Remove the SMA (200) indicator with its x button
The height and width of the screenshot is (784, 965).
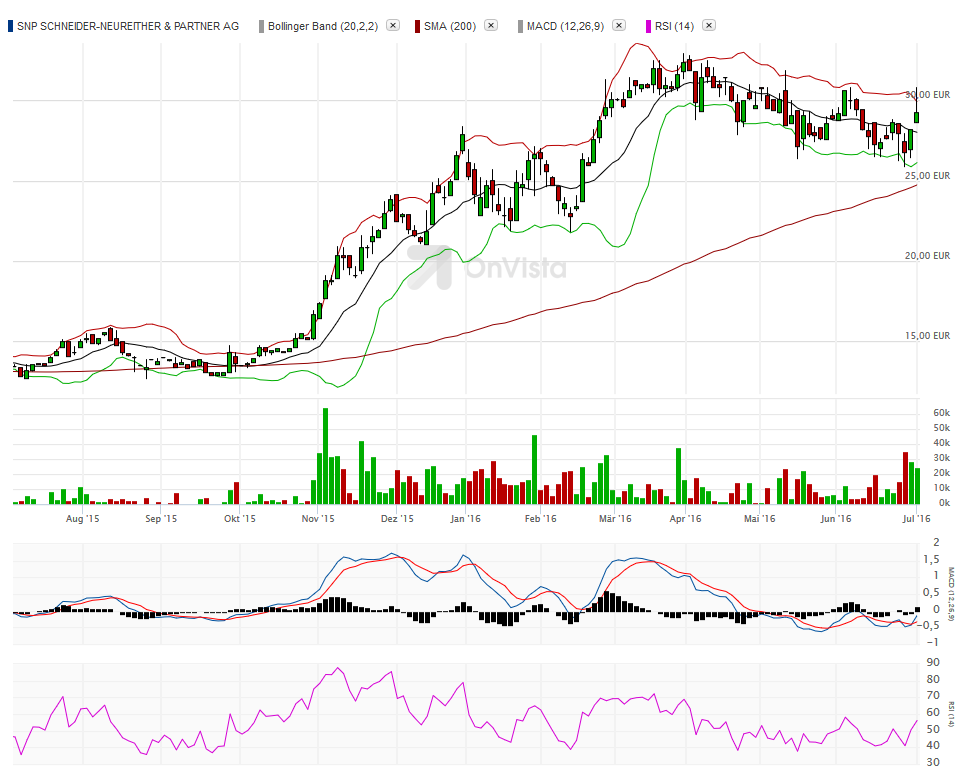[491, 25]
